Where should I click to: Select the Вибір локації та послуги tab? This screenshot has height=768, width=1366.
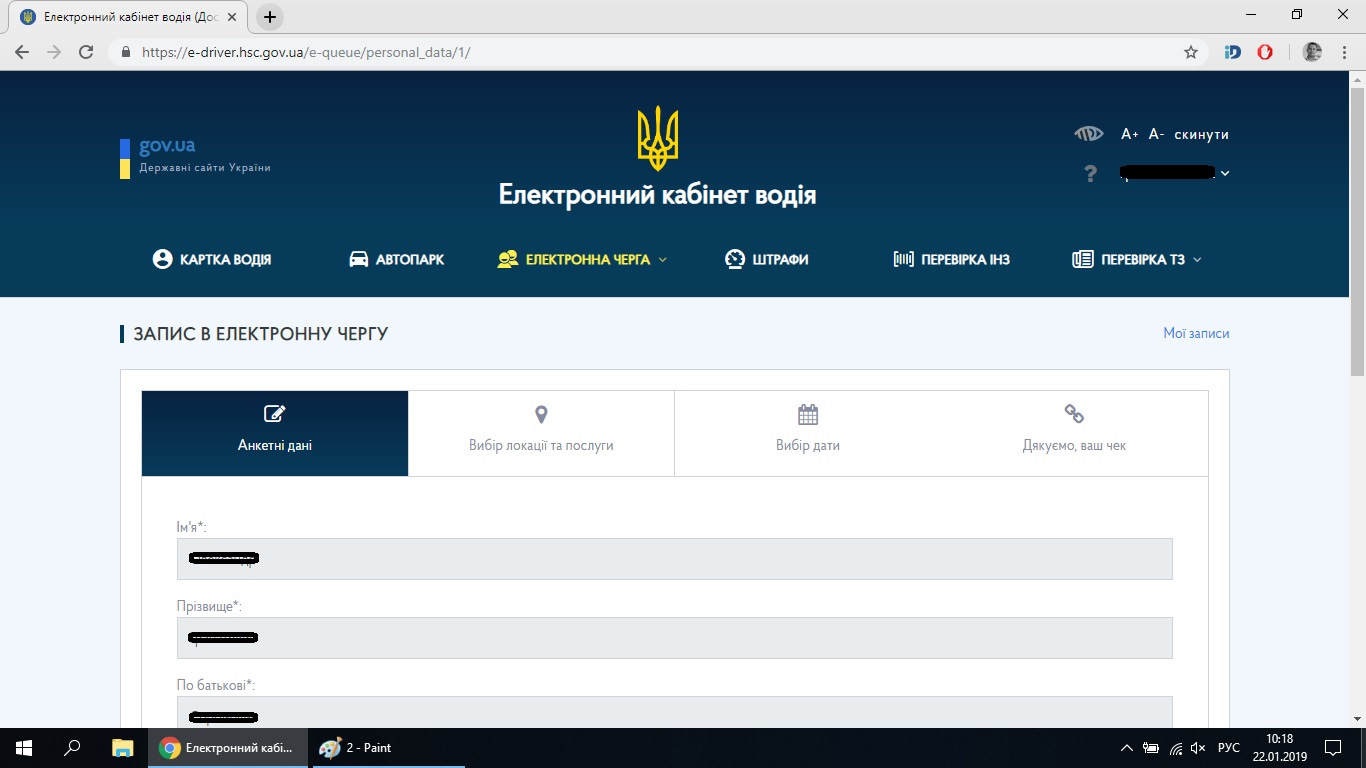[541, 433]
